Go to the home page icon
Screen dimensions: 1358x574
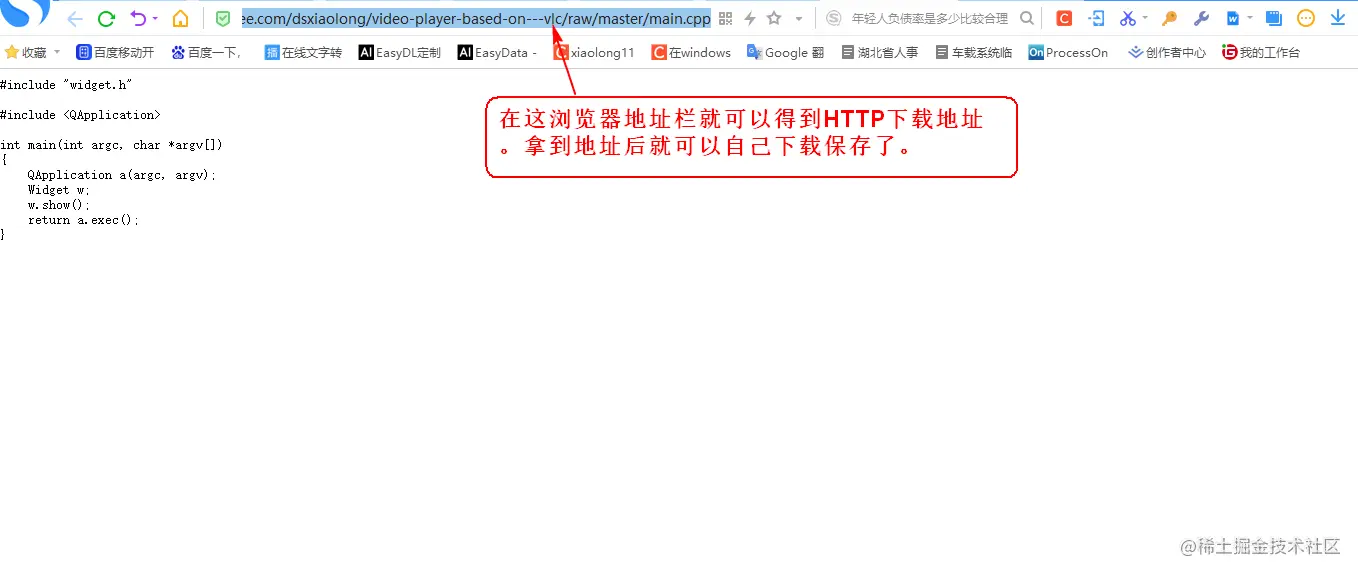pos(180,18)
